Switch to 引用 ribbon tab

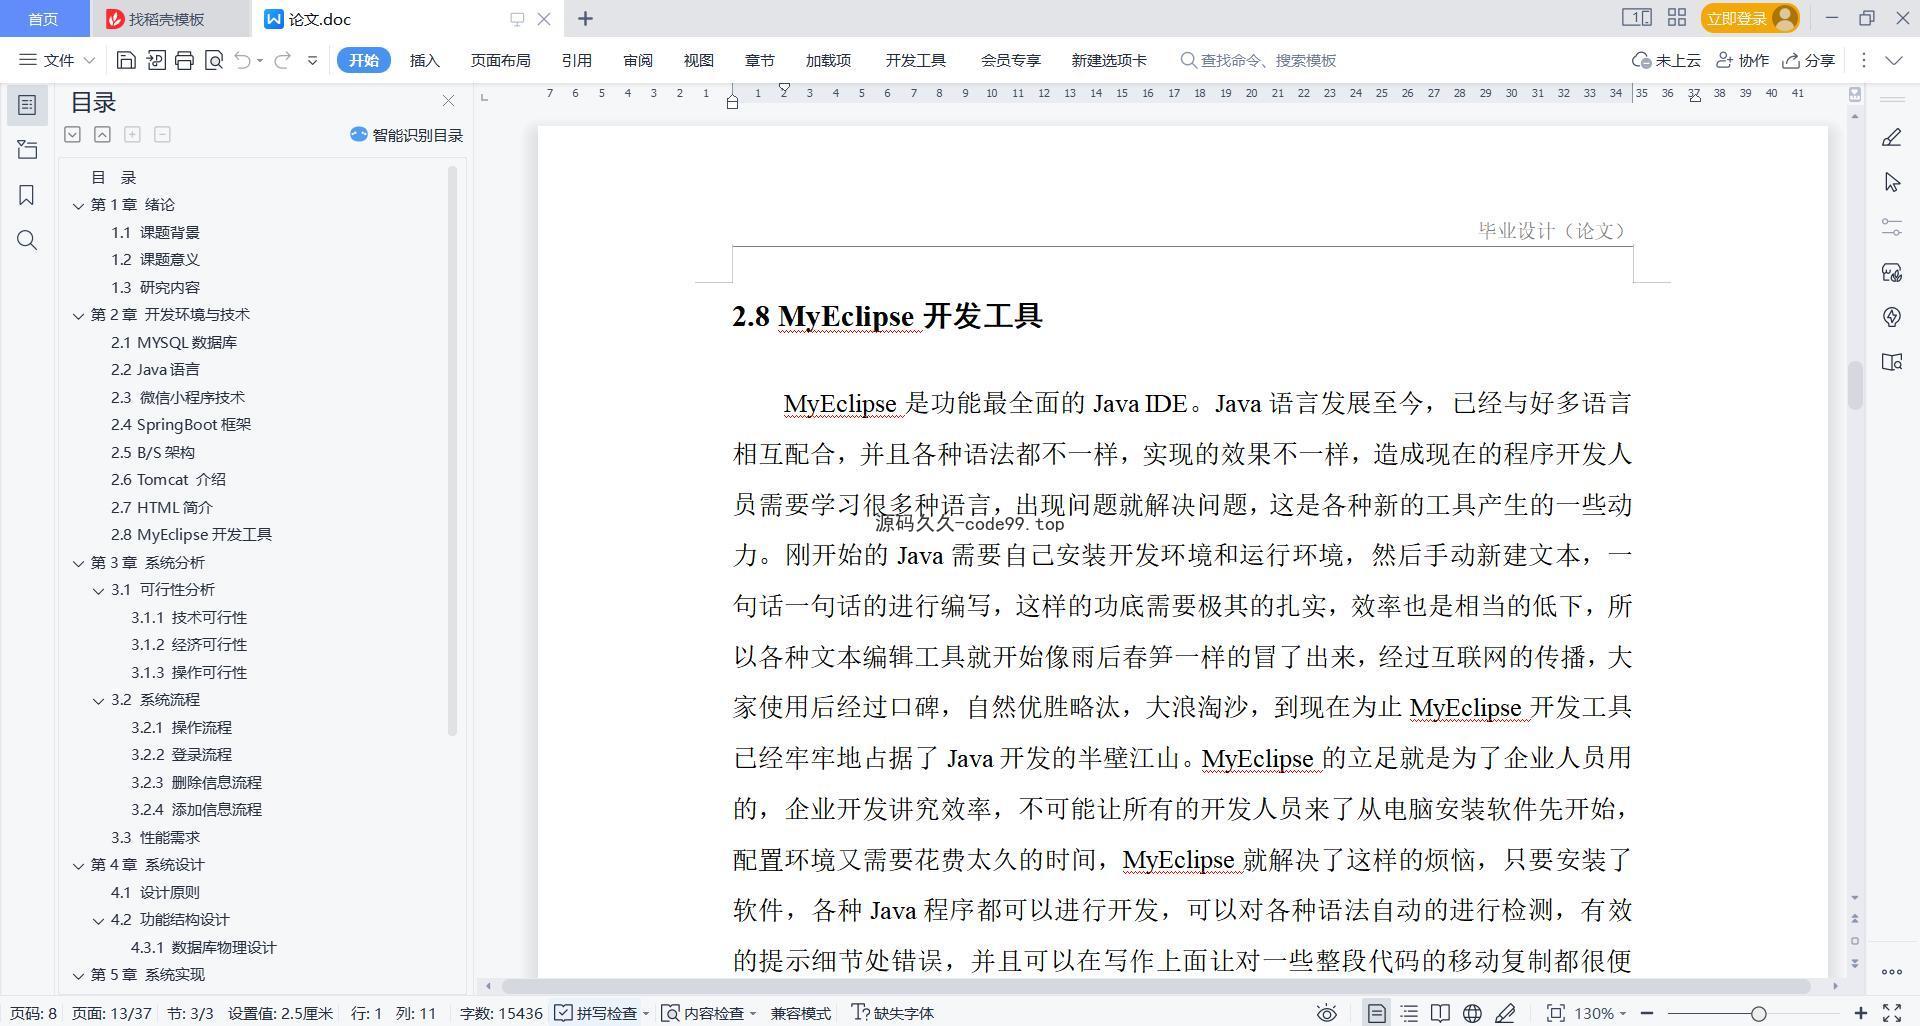(576, 60)
